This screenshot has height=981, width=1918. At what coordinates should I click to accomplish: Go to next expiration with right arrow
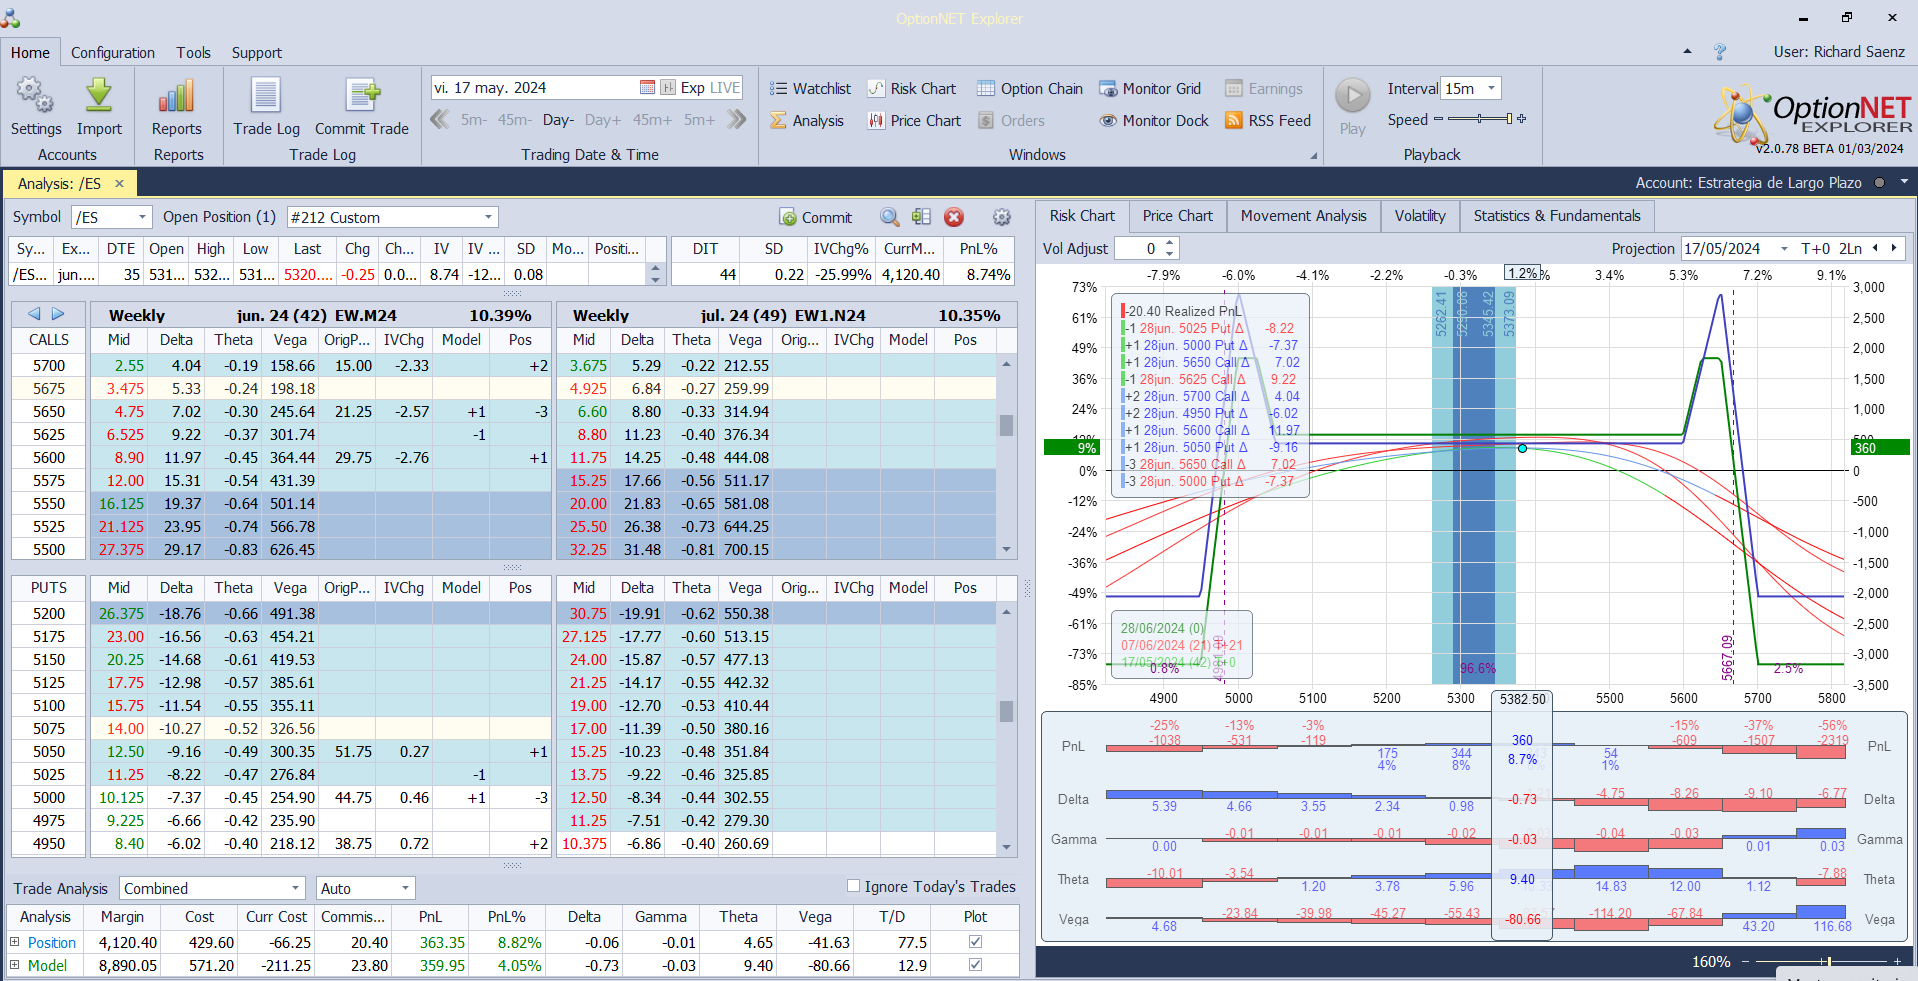click(58, 314)
